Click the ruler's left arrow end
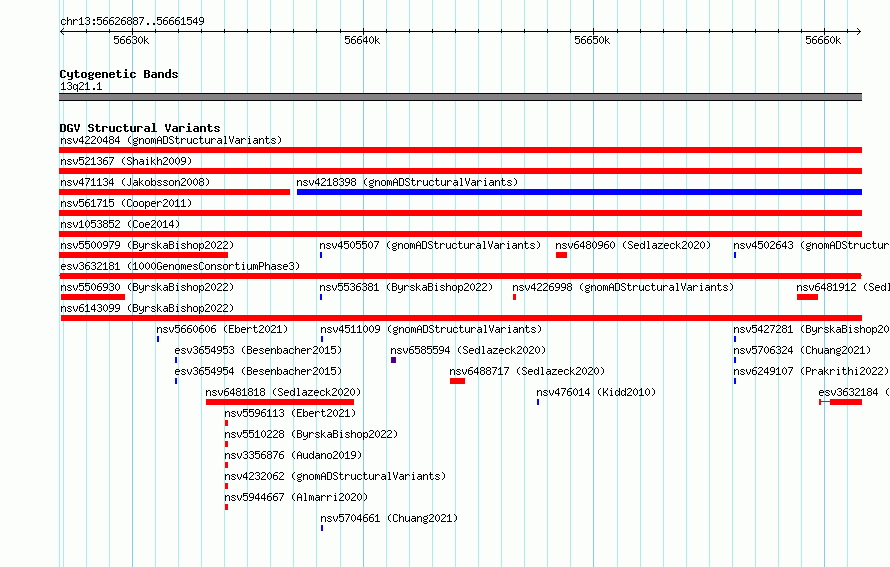The image size is (890, 567). pyautogui.click(x=62, y=32)
